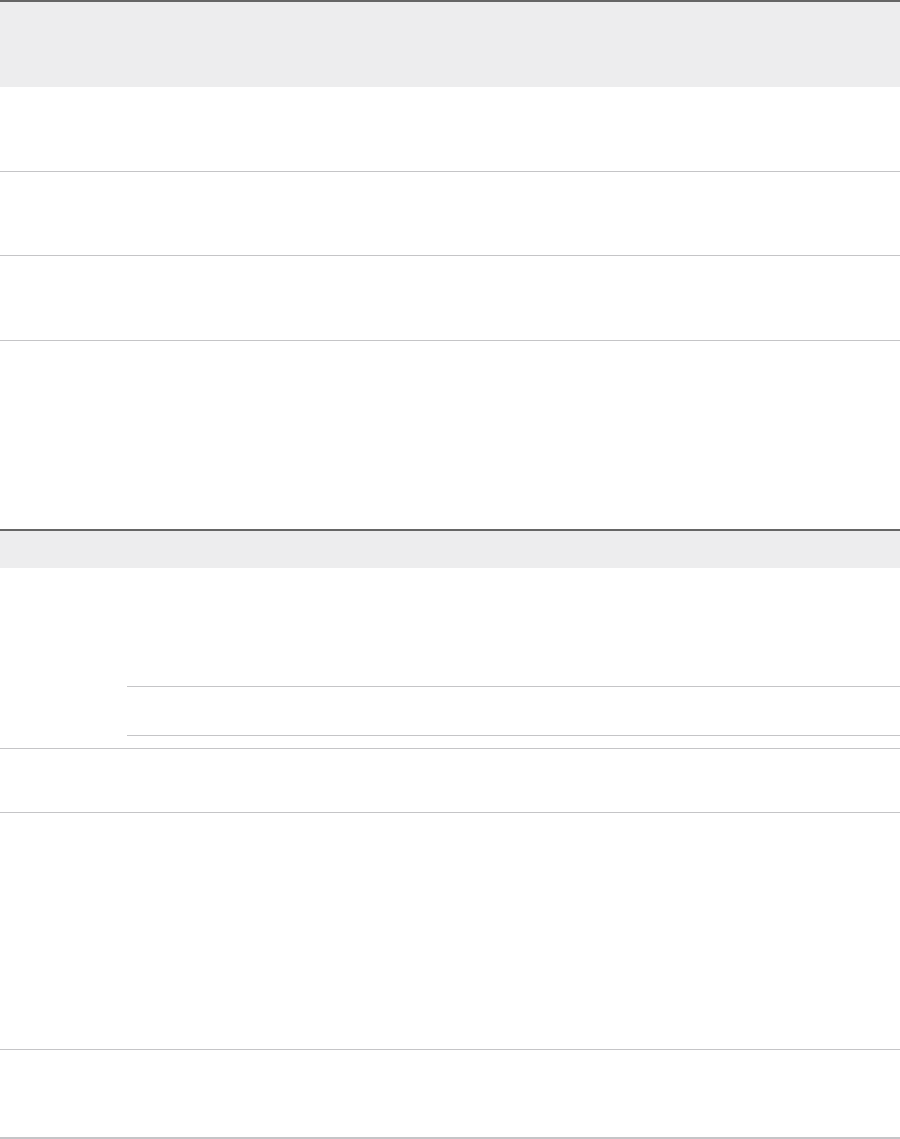Select the narrow indented sub-row in lower table

[512, 711]
